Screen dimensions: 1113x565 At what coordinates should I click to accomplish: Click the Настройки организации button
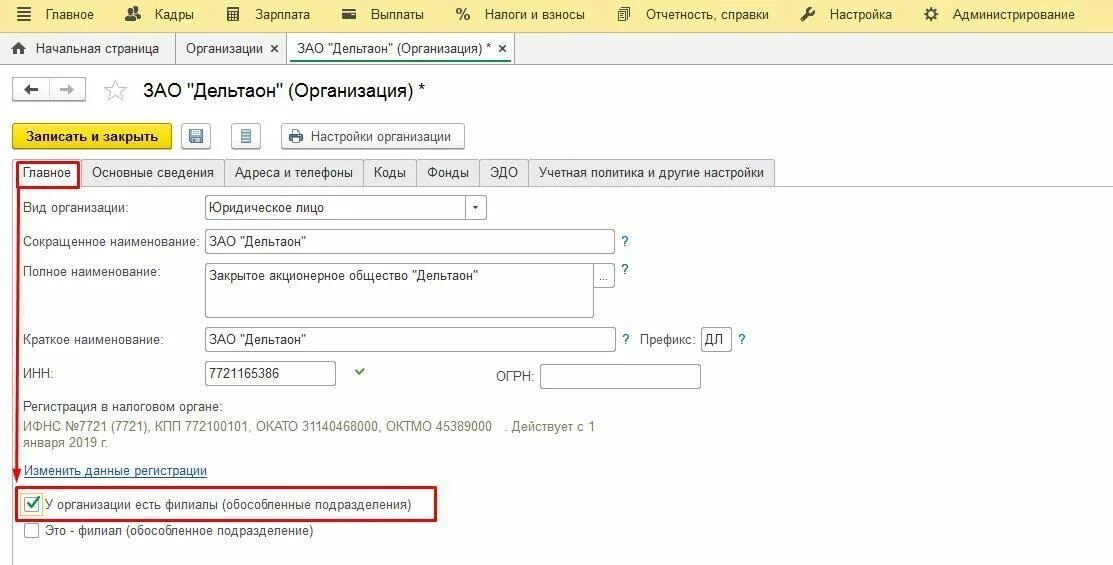[x=373, y=136]
